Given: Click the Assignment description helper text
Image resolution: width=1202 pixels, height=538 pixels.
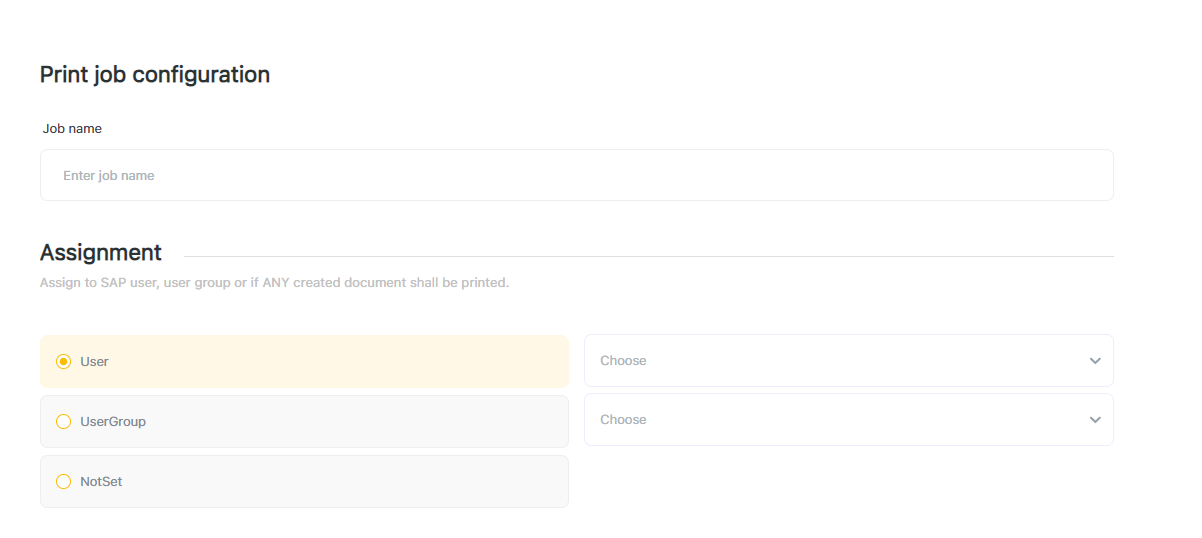Looking at the screenshot, I should point(274,283).
